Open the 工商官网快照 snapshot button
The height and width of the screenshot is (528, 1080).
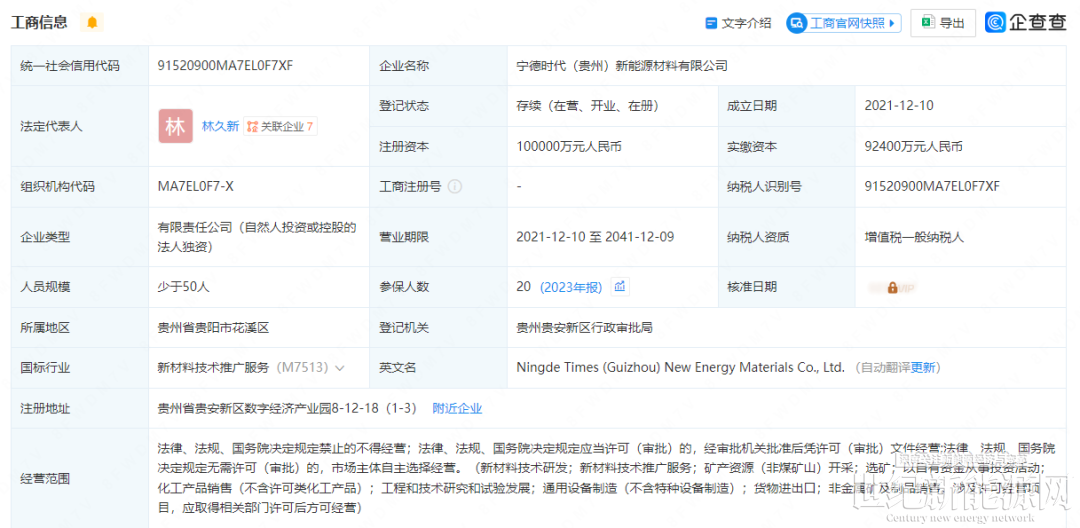tap(846, 23)
